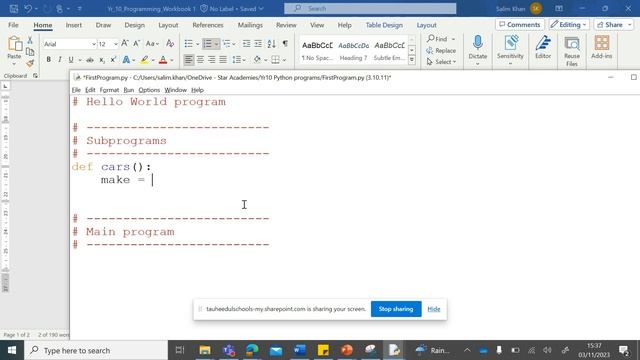Click Find in Editing group
The image size is (640, 360).
tap(438, 39)
